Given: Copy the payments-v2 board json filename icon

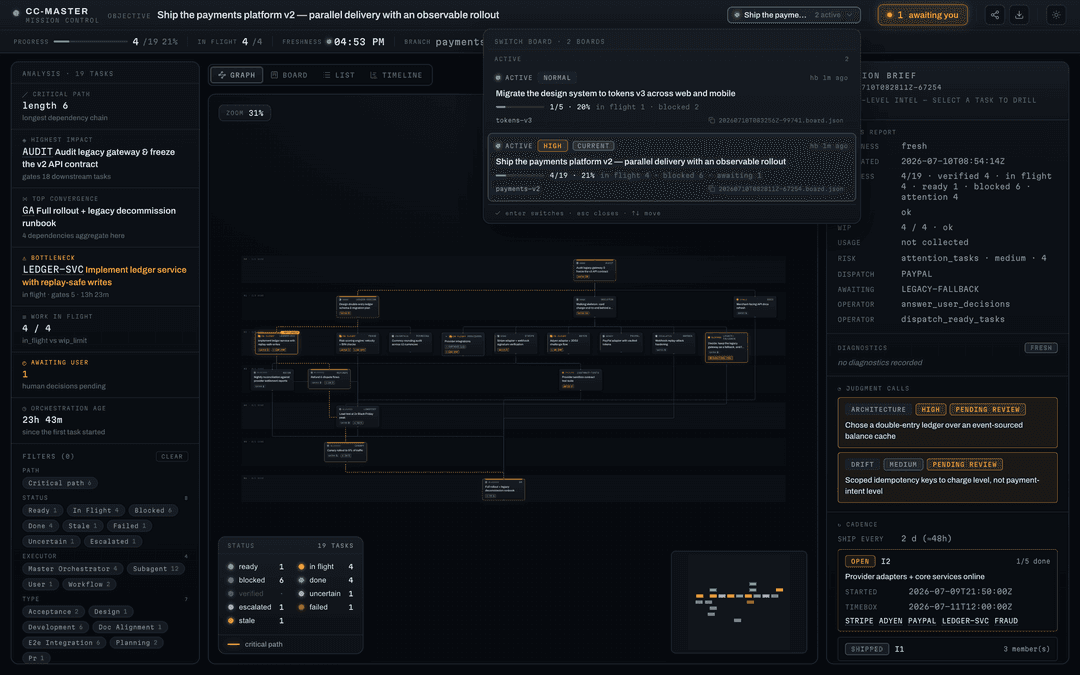Looking at the screenshot, I should pos(712,189).
